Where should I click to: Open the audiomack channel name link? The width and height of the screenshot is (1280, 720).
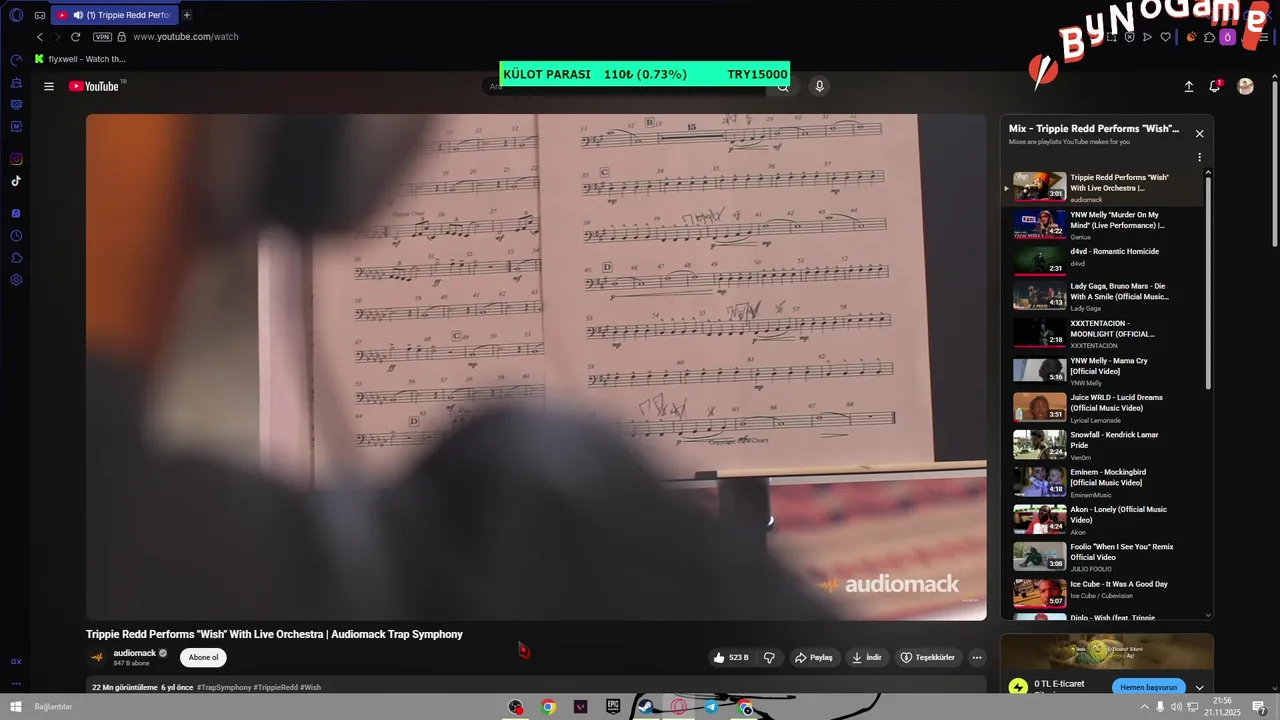point(134,653)
